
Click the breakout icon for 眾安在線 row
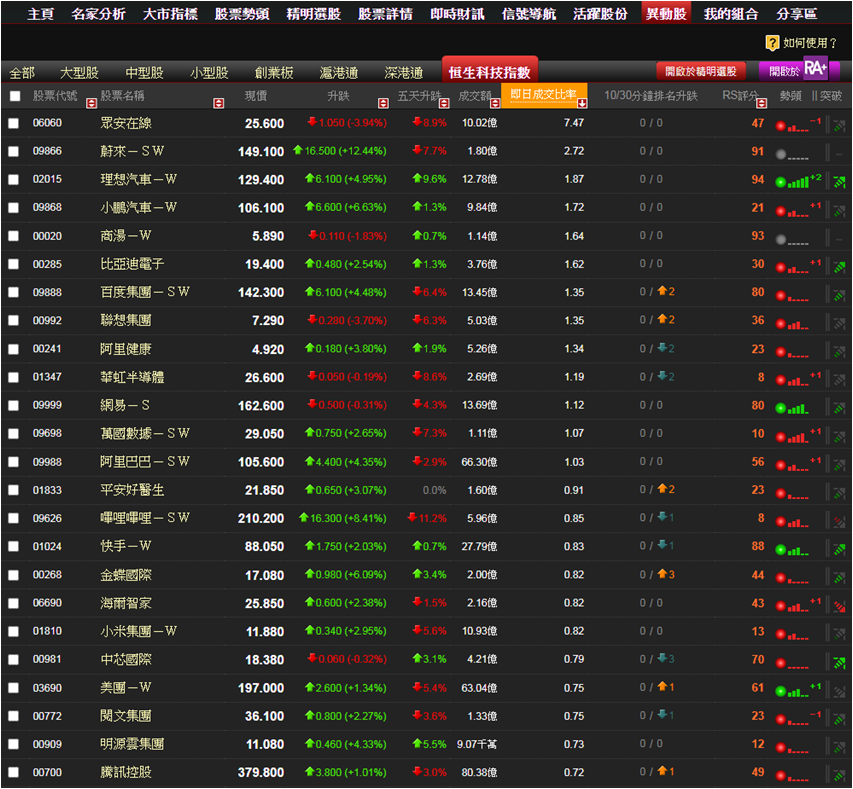839,125
